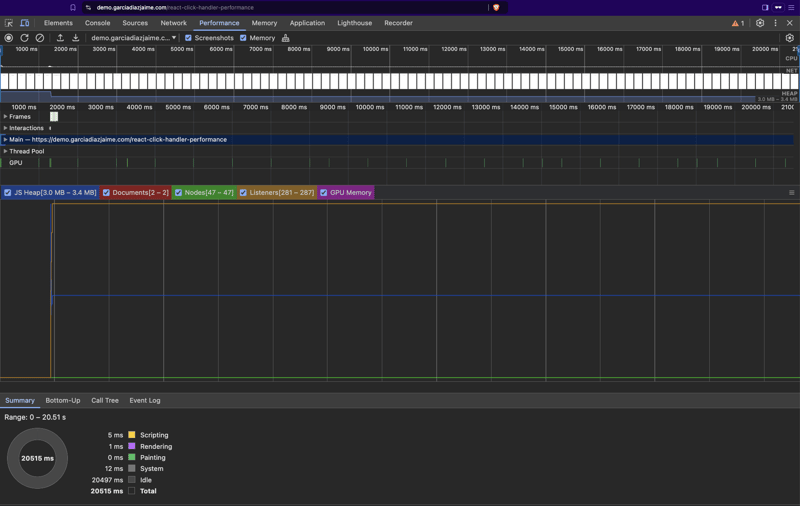Click the purple Rendering color swatch
Screen dimensions: 800x506
click(x=132, y=446)
